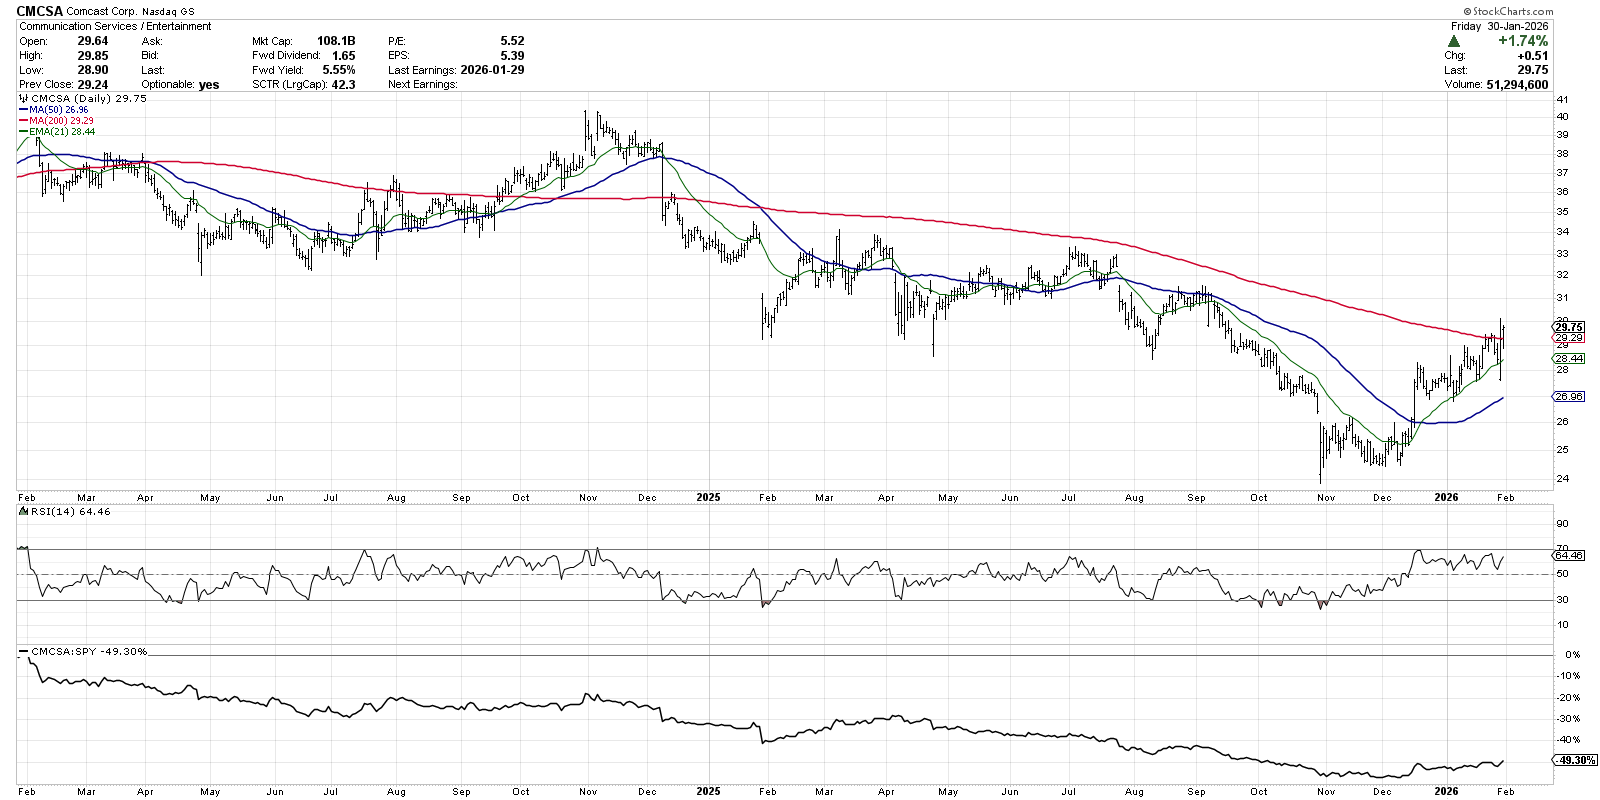Click the red 29.29 price axis tag
Screen dimensions: 1600x800
[x=1568, y=338]
